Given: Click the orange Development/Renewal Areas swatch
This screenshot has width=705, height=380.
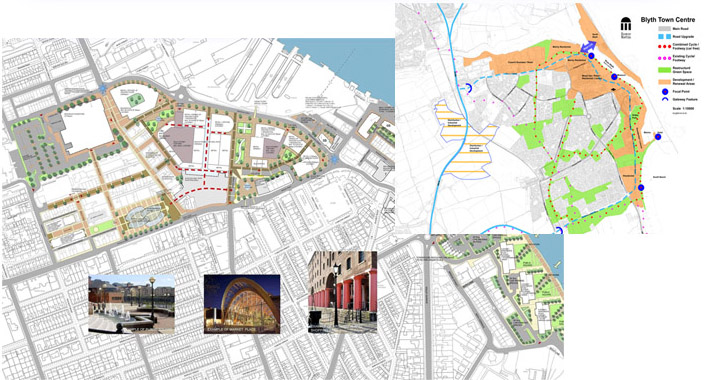Looking at the screenshot, I should 665,81.
